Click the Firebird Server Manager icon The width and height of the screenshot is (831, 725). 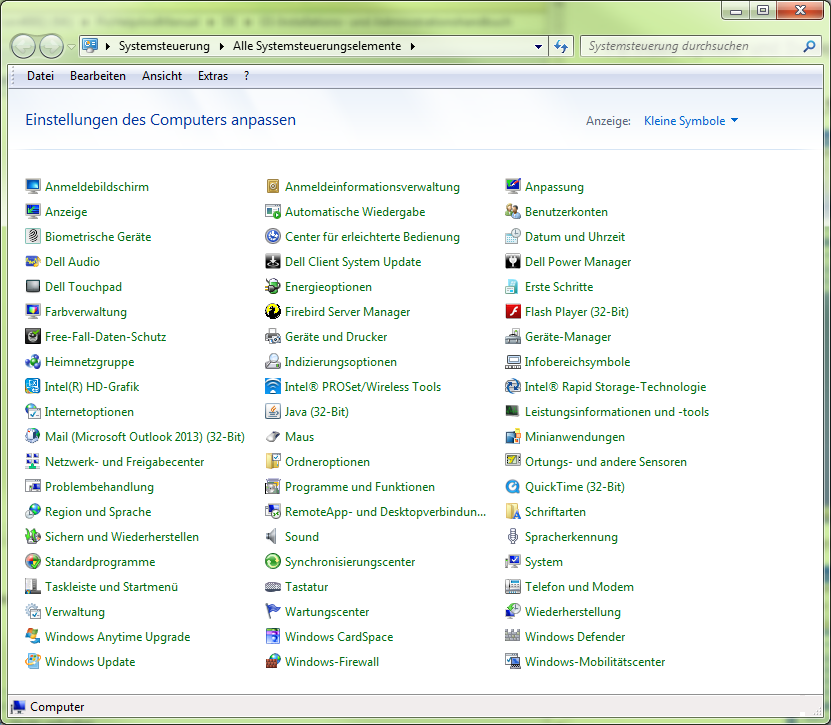(273, 311)
